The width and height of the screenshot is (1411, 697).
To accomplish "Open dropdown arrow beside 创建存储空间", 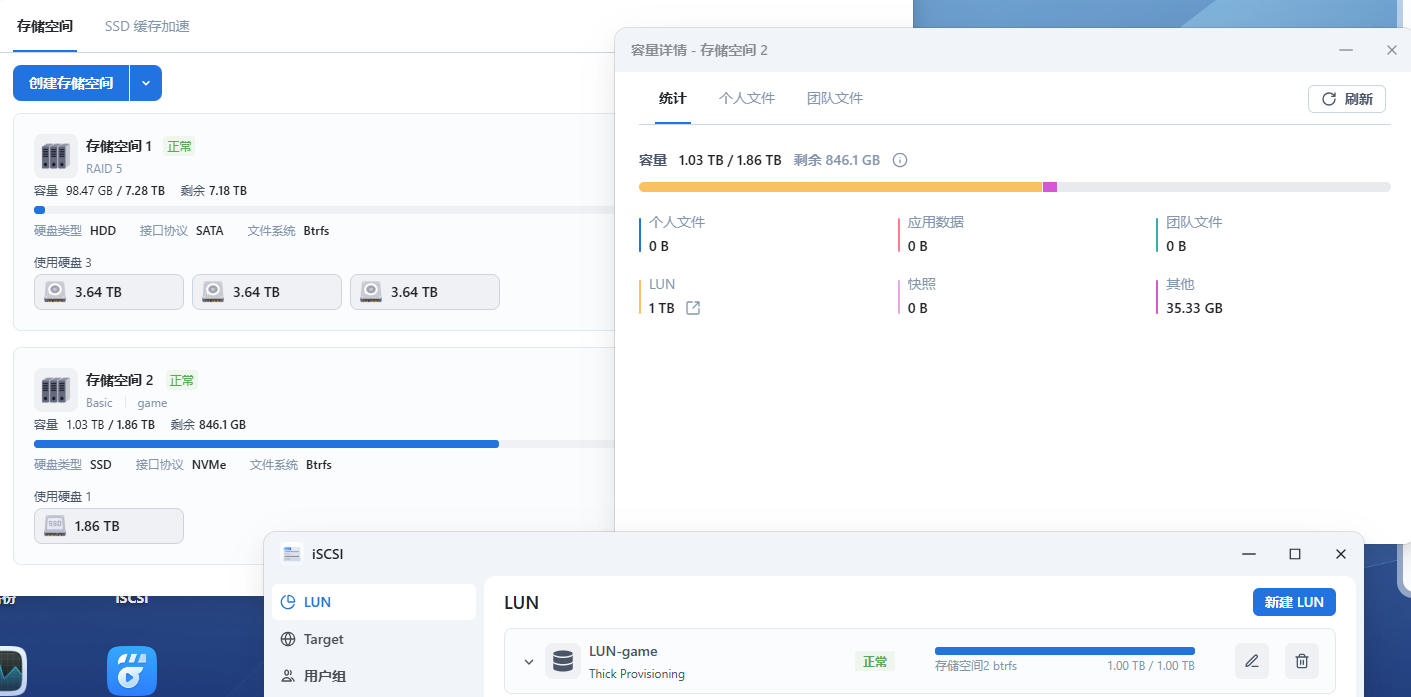I will click(146, 83).
